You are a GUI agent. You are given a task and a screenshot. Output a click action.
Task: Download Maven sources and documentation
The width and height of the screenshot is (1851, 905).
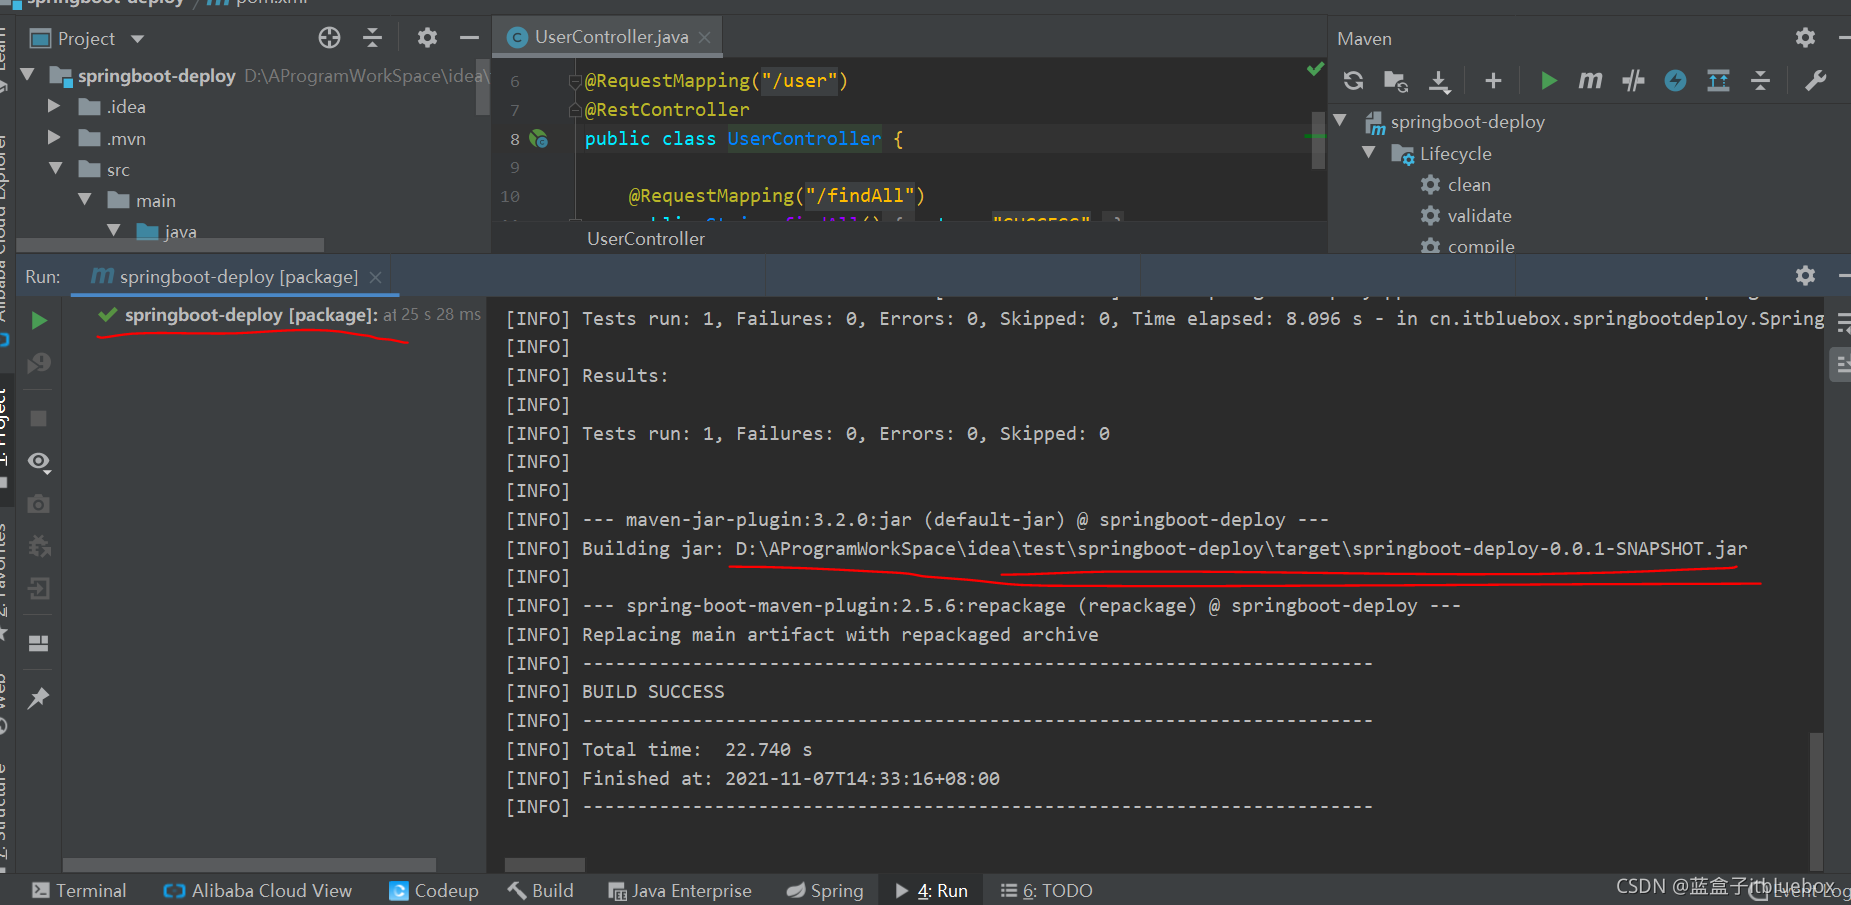tap(1439, 81)
